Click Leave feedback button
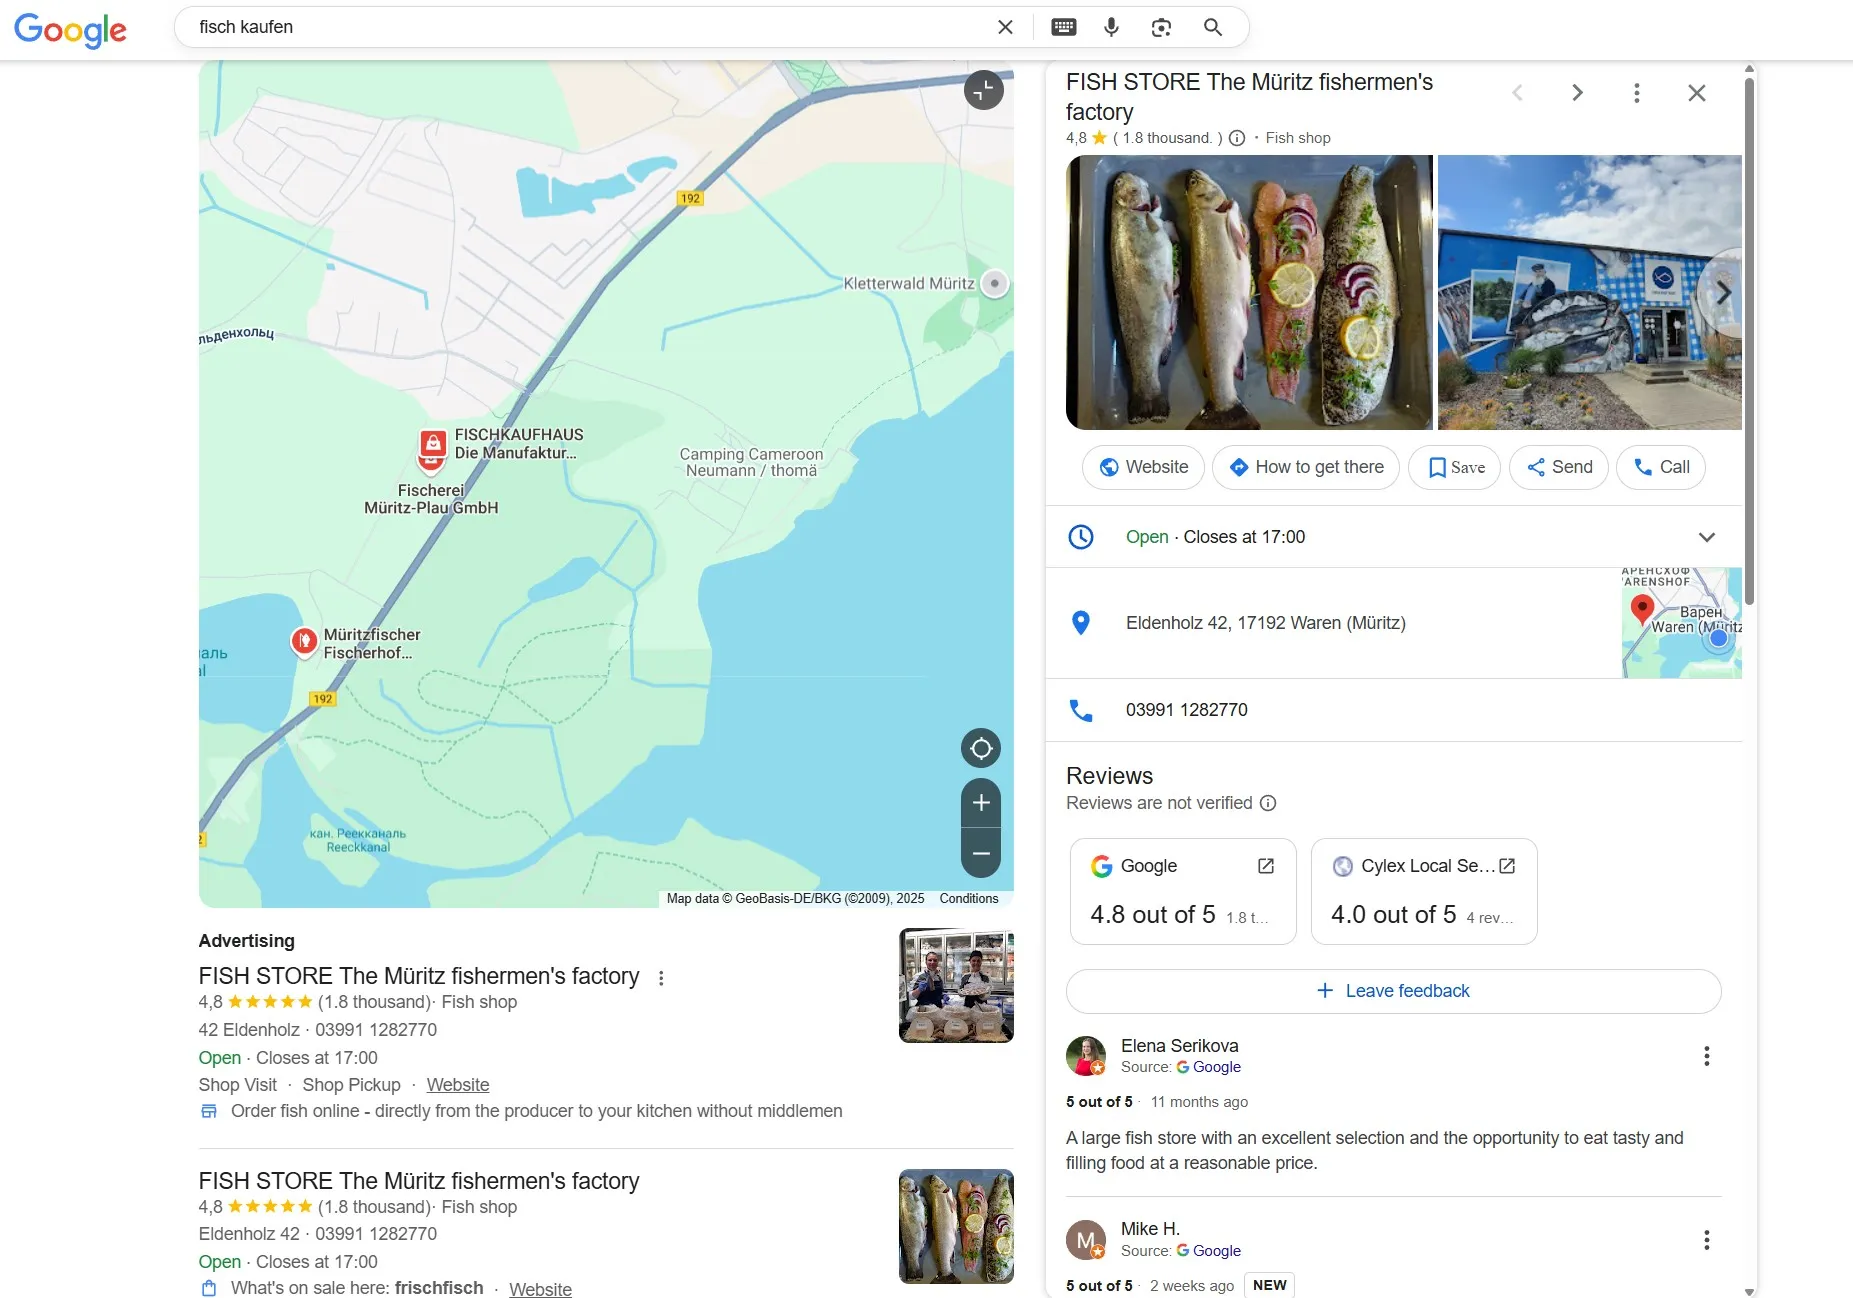Screen dimensions: 1853x1298 [1394, 991]
